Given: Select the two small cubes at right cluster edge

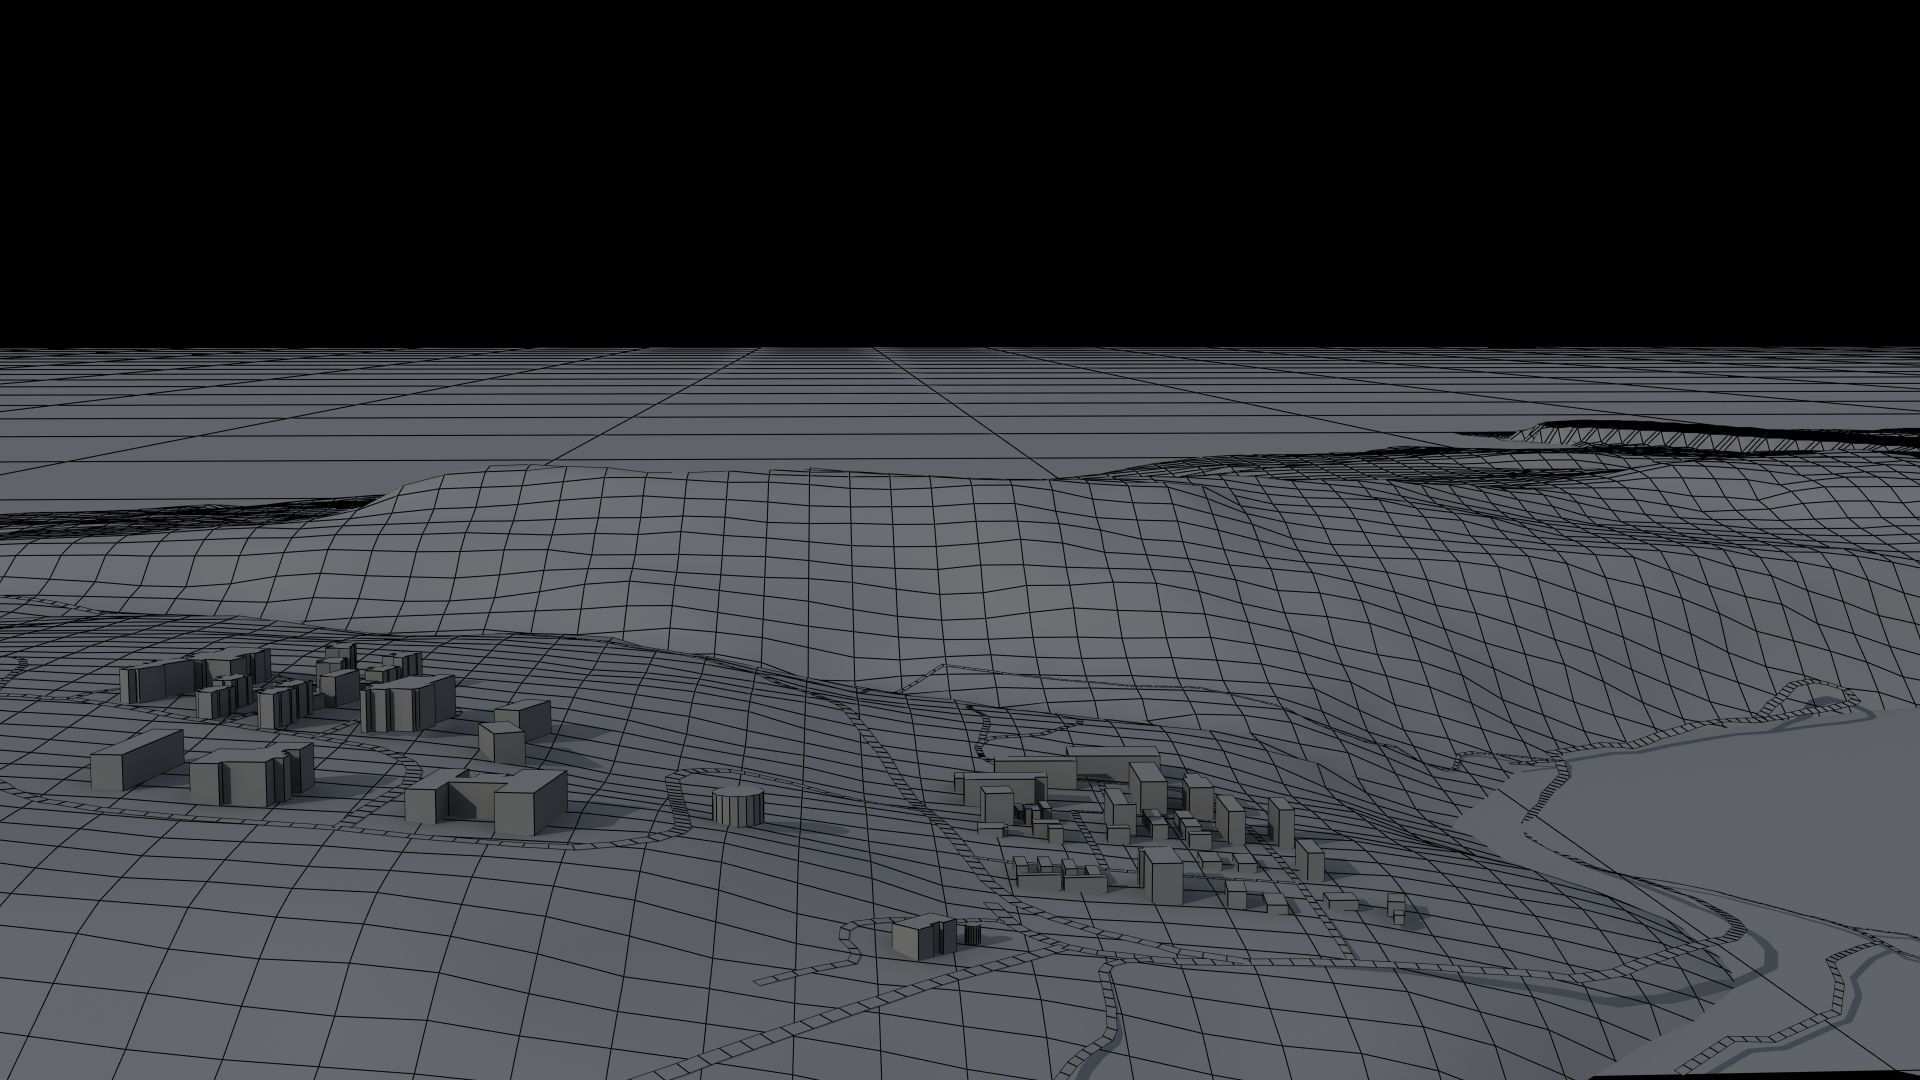Looking at the screenshot, I should point(1396,908).
